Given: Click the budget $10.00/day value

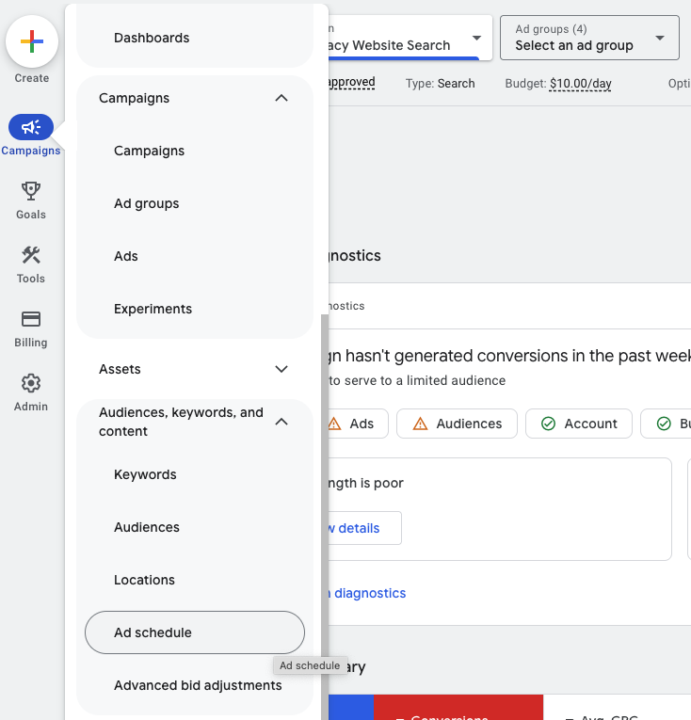Looking at the screenshot, I should pyautogui.click(x=580, y=84).
